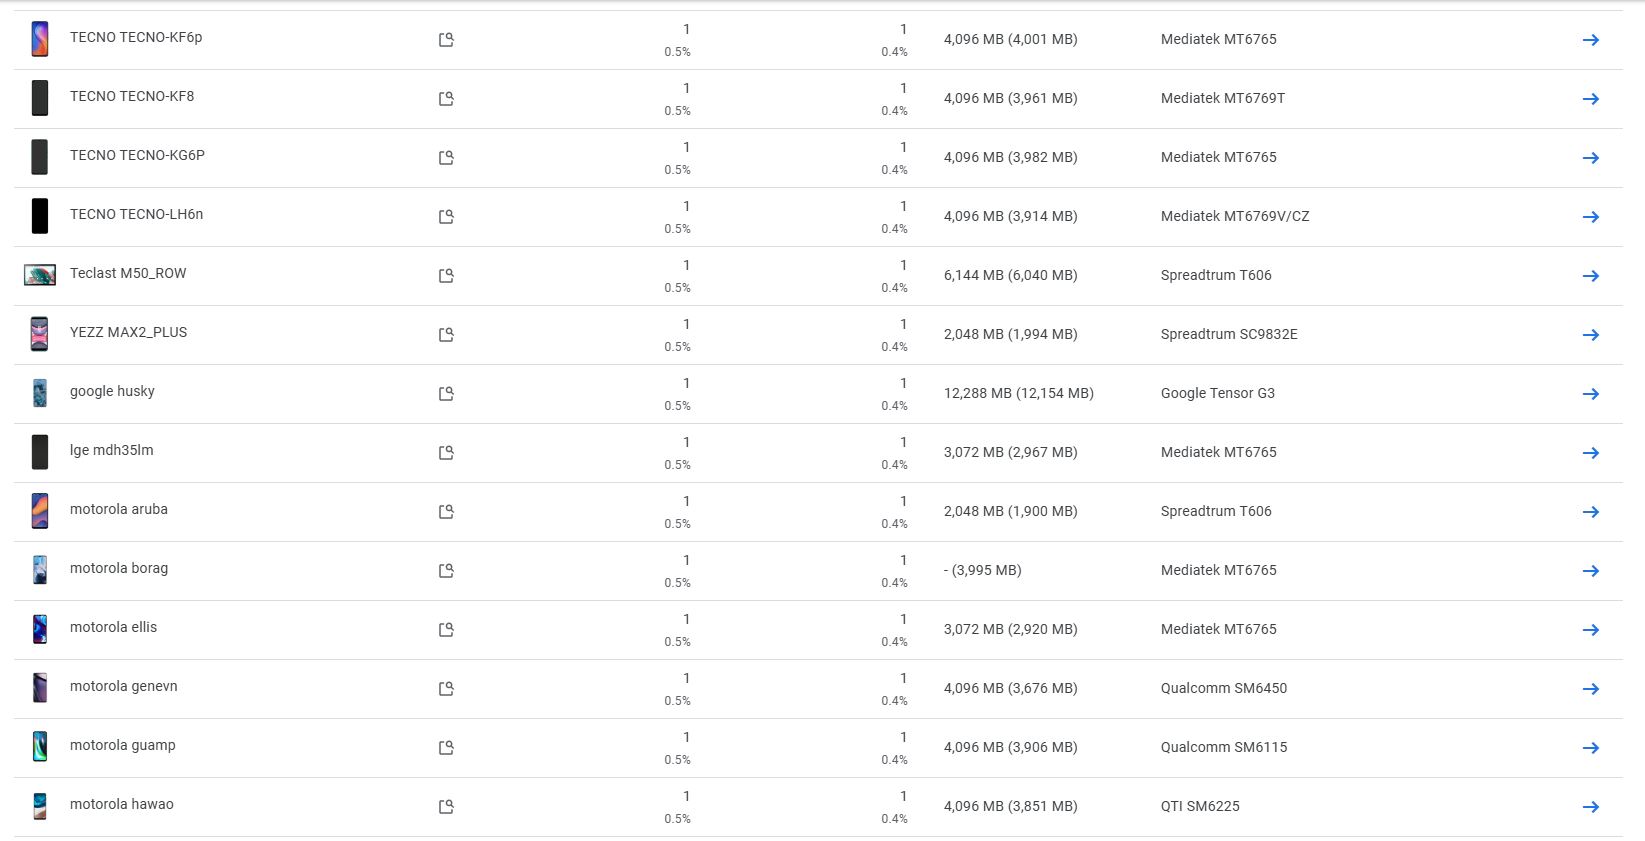Open arrow for lge mdh35lm row
The image size is (1645, 841).
pyautogui.click(x=1590, y=453)
